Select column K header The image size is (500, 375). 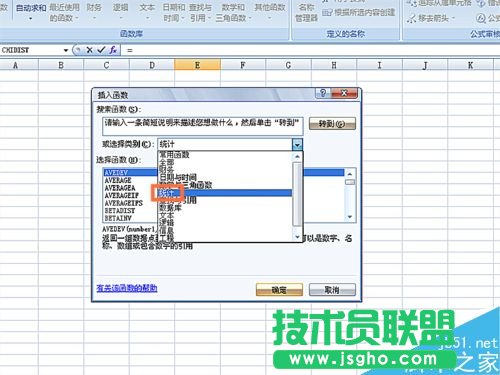tap(470, 65)
